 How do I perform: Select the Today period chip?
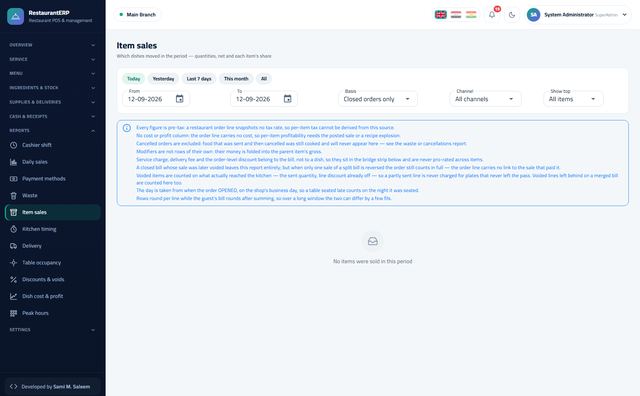[x=133, y=79]
